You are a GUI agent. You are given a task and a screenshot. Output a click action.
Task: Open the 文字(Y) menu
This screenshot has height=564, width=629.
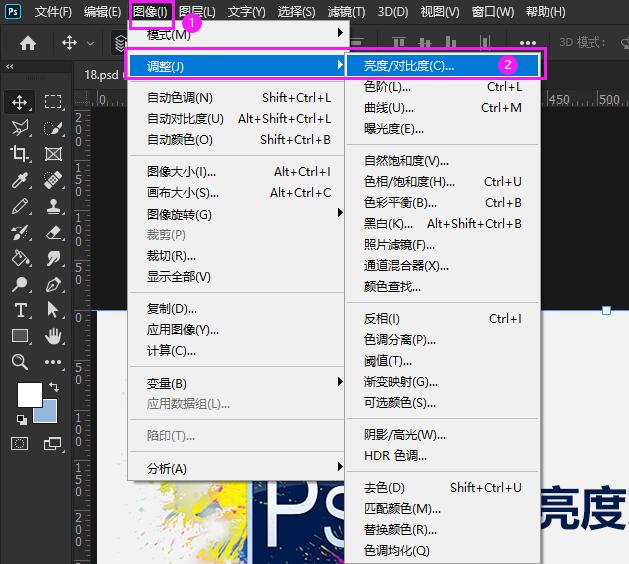click(246, 12)
